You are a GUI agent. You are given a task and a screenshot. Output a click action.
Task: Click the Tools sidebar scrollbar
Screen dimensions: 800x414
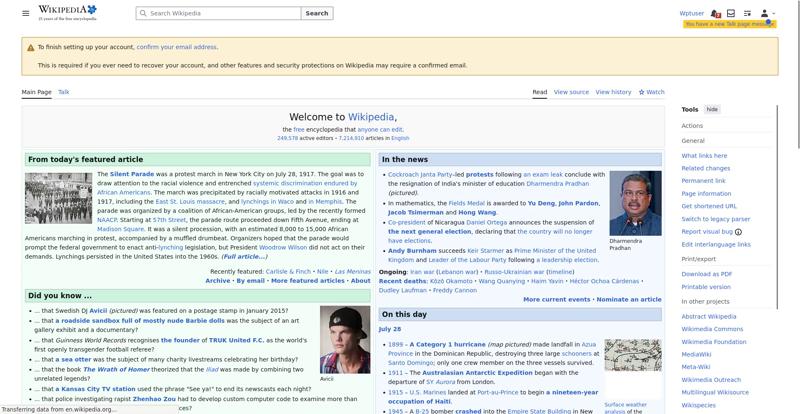click(x=777, y=207)
